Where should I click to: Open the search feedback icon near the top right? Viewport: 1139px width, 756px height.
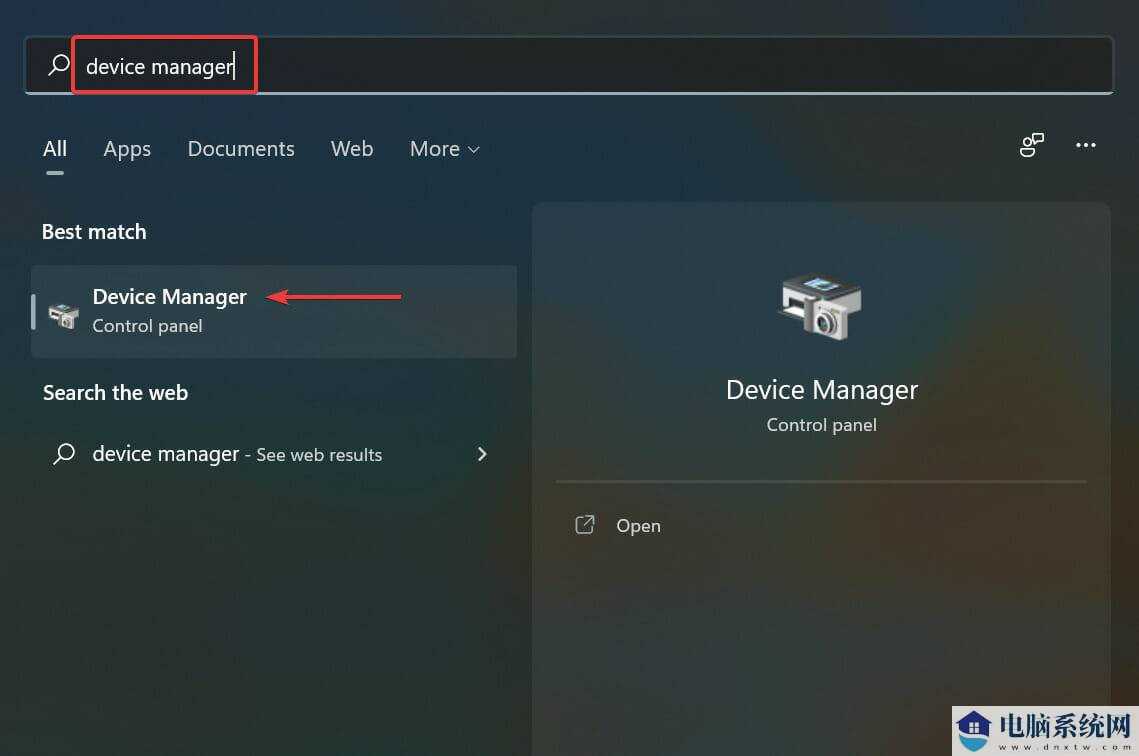(1031, 146)
